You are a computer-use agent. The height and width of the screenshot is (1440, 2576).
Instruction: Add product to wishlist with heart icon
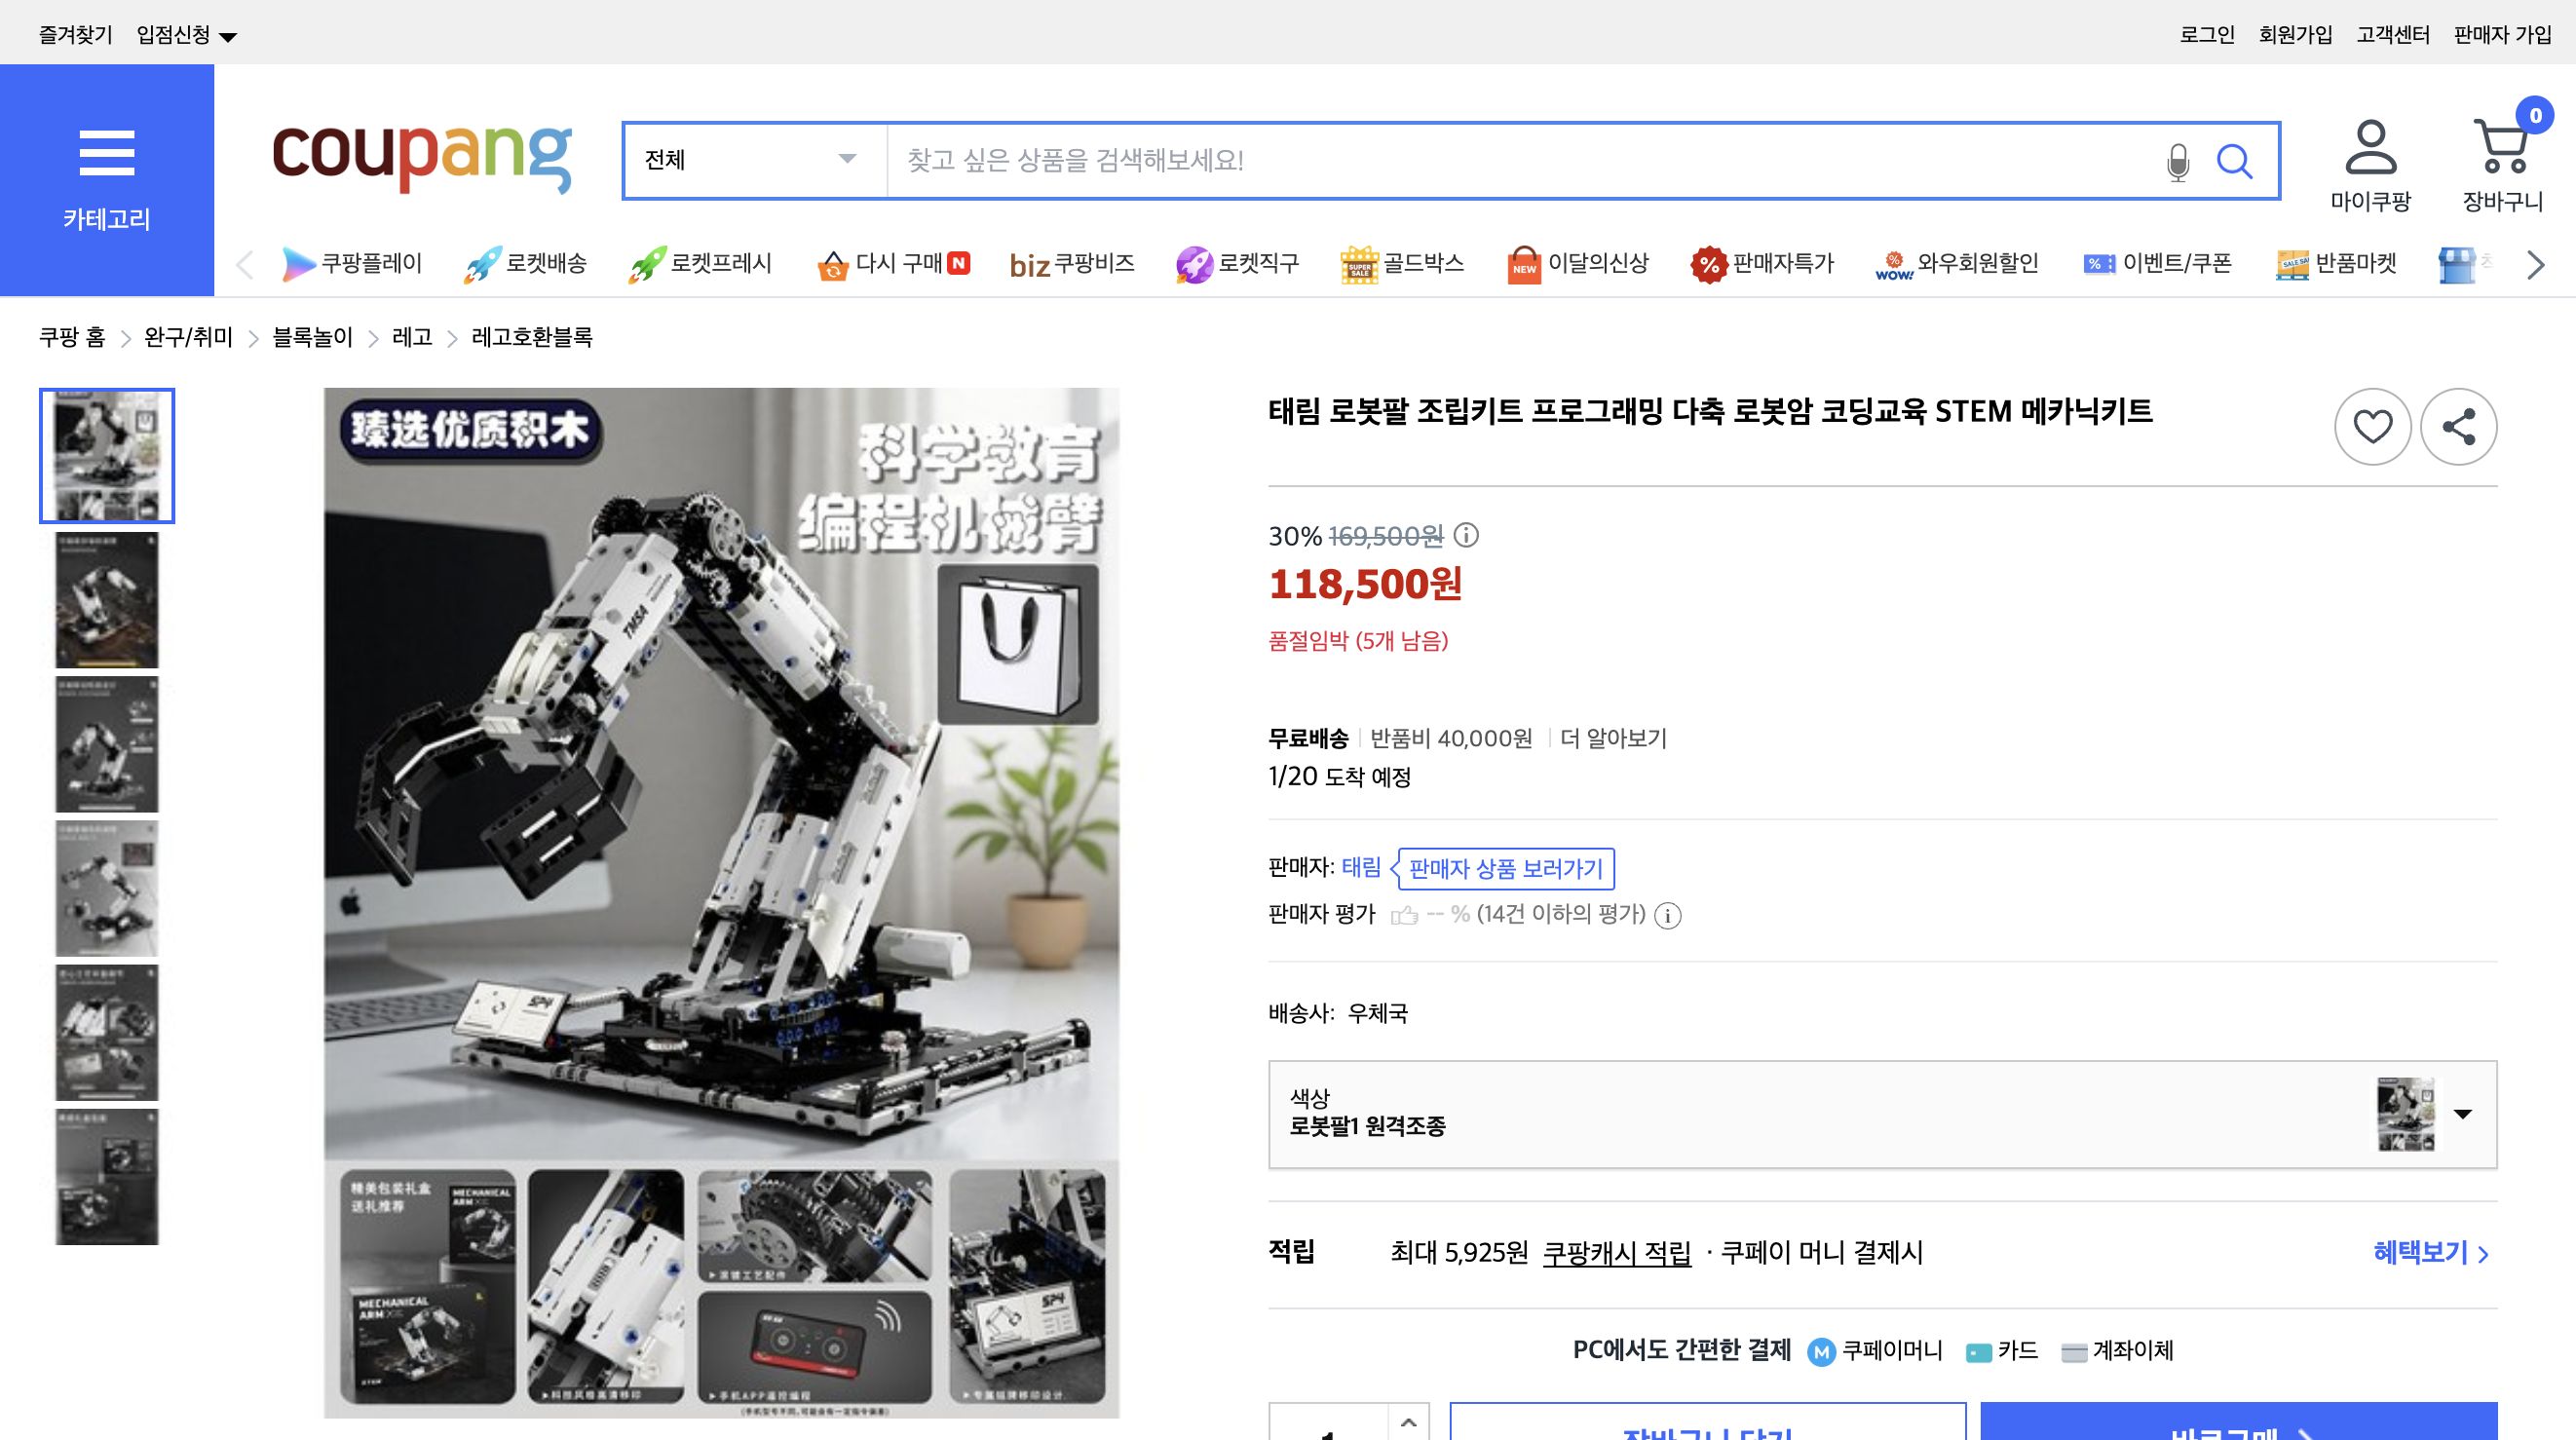point(2372,425)
